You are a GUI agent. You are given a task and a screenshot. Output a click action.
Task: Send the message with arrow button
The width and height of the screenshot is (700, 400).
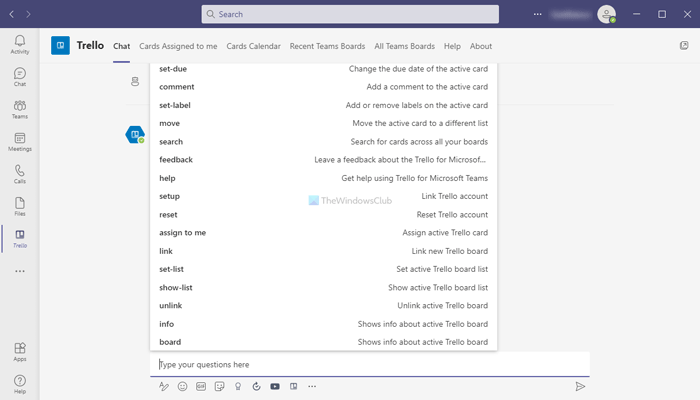pyautogui.click(x=580, y=386)
